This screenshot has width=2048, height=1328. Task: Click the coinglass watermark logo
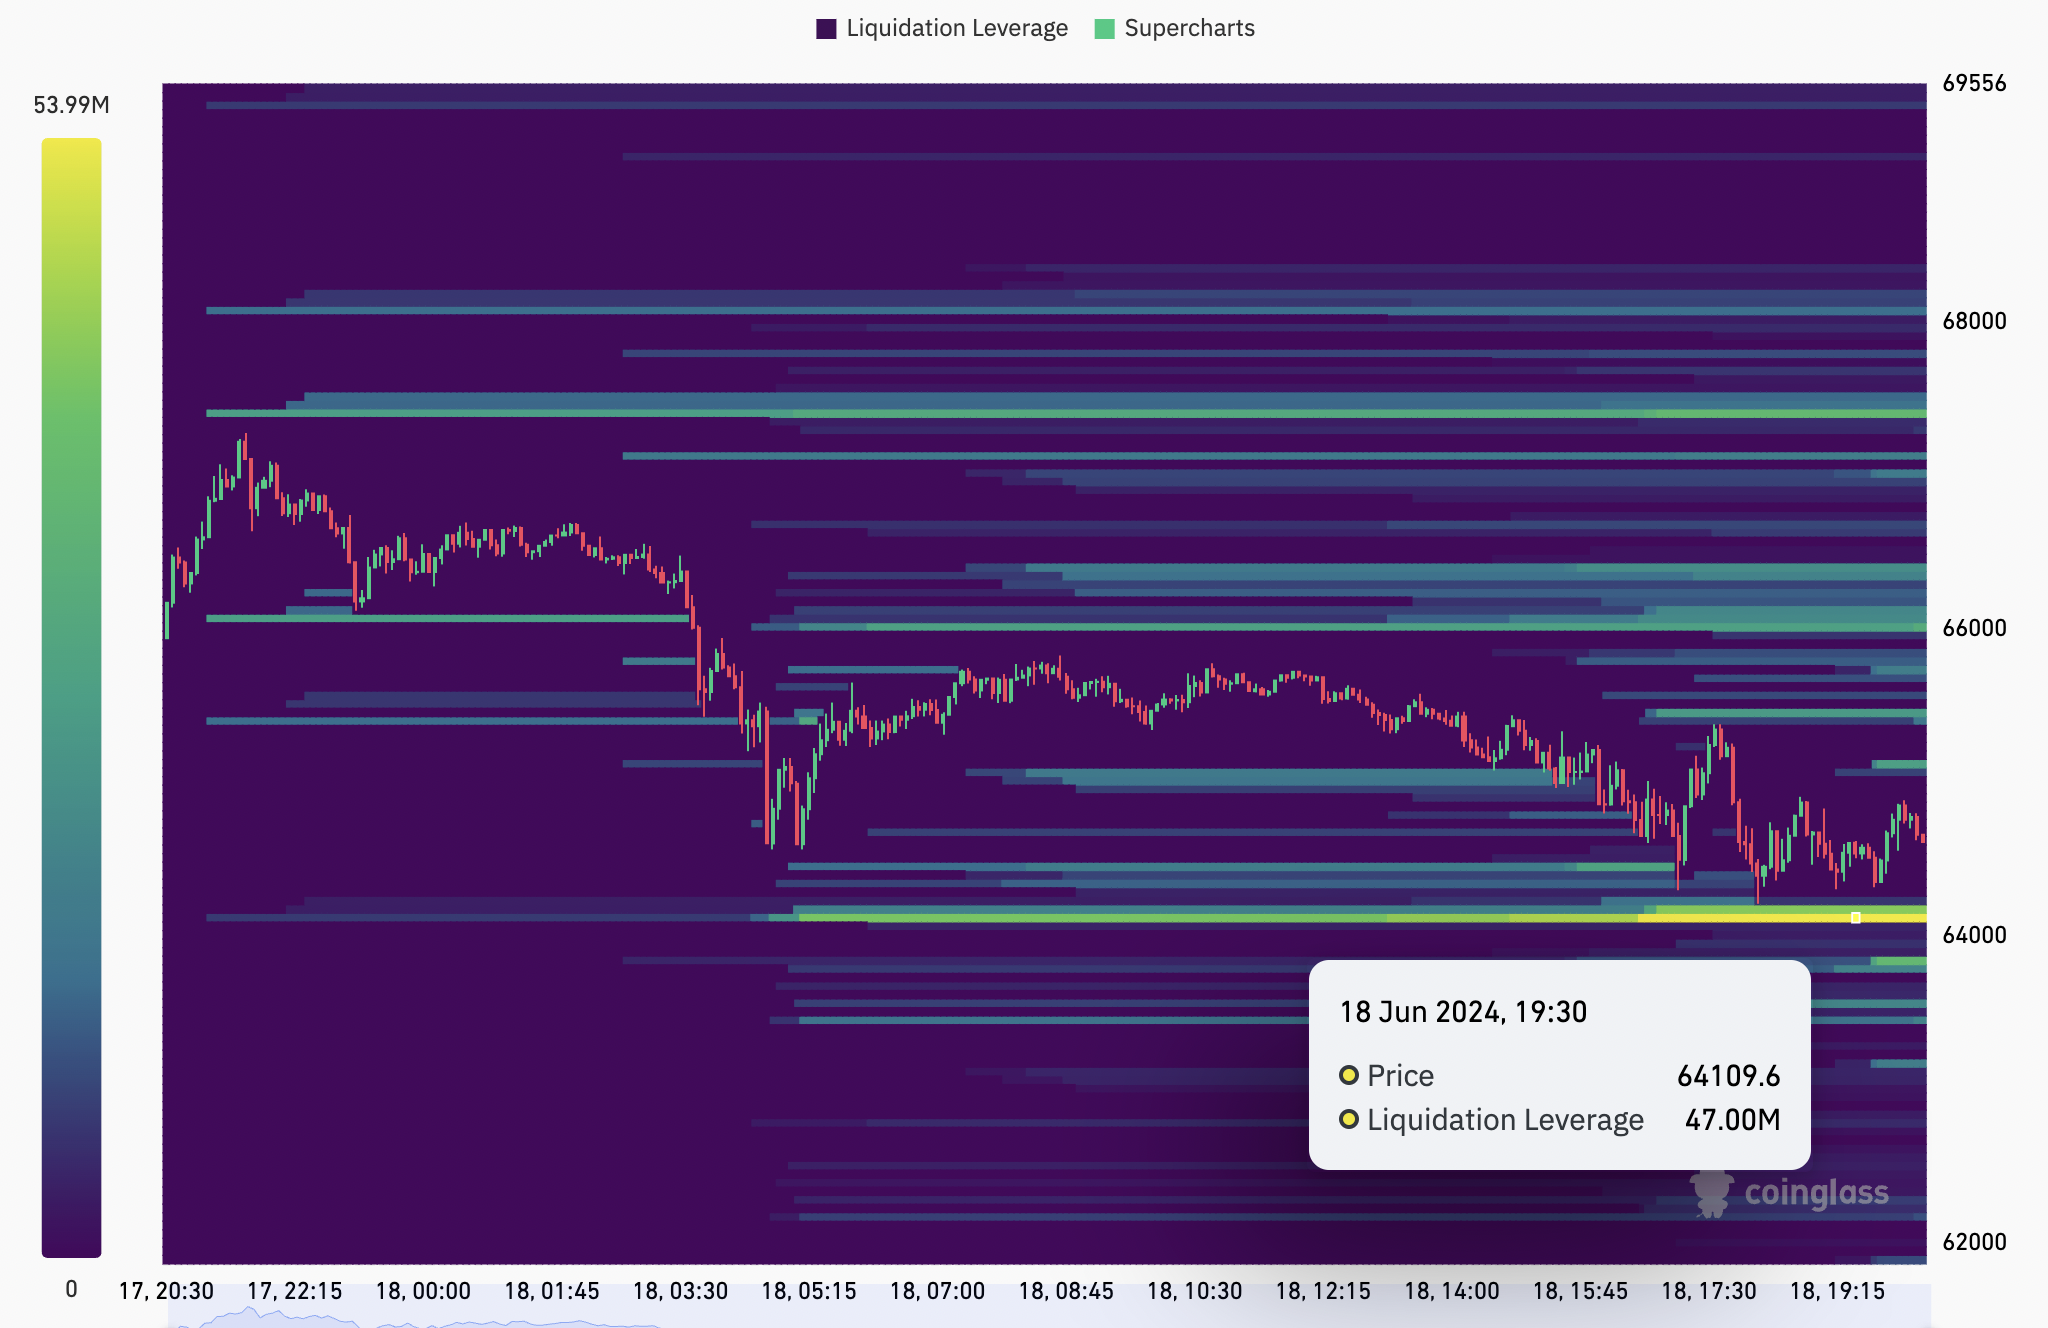coord(1711,1192)
